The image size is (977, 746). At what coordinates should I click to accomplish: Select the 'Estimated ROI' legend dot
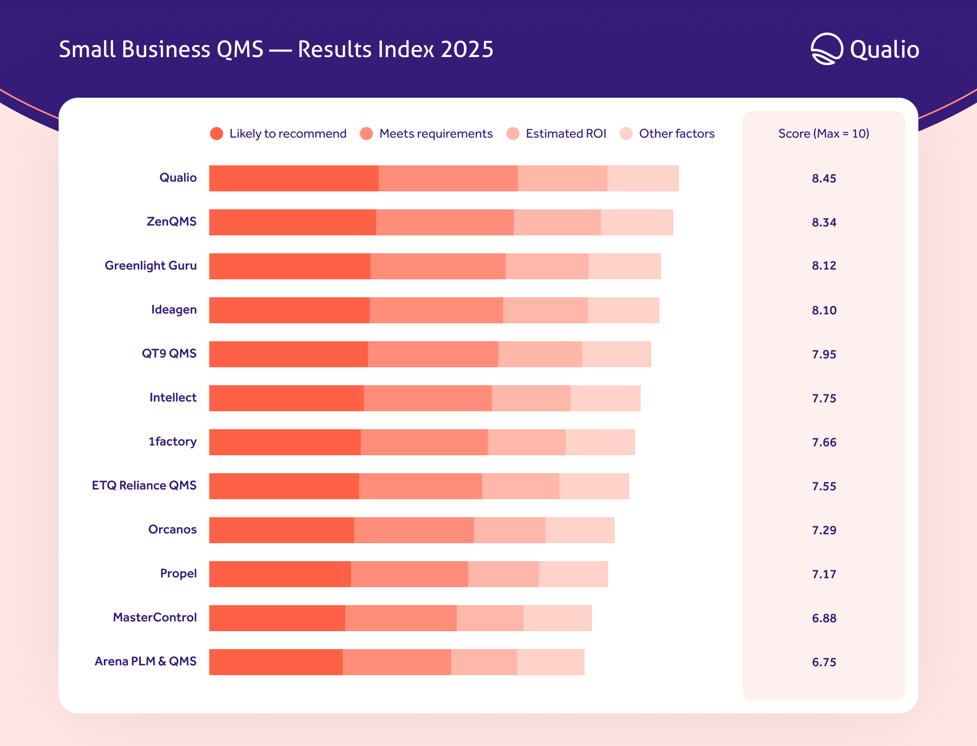513,133
